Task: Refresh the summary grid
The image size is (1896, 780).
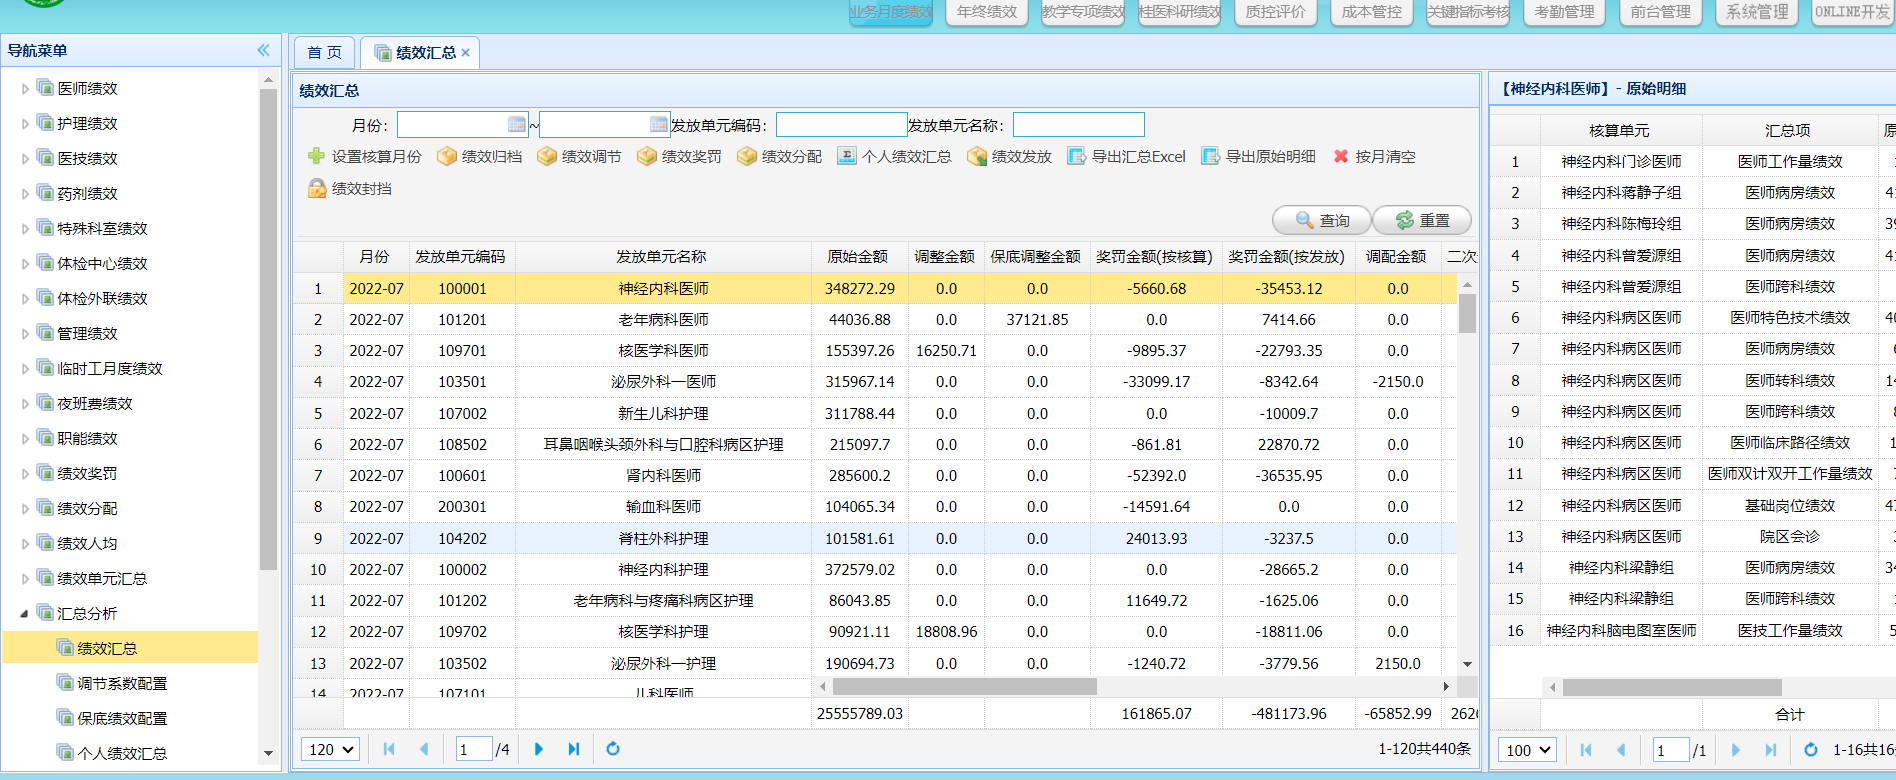Action: [613, 749]
